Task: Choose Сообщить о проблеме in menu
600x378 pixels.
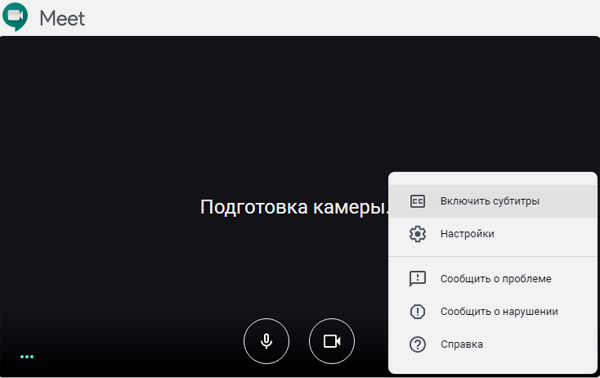Action: [493, 279]
